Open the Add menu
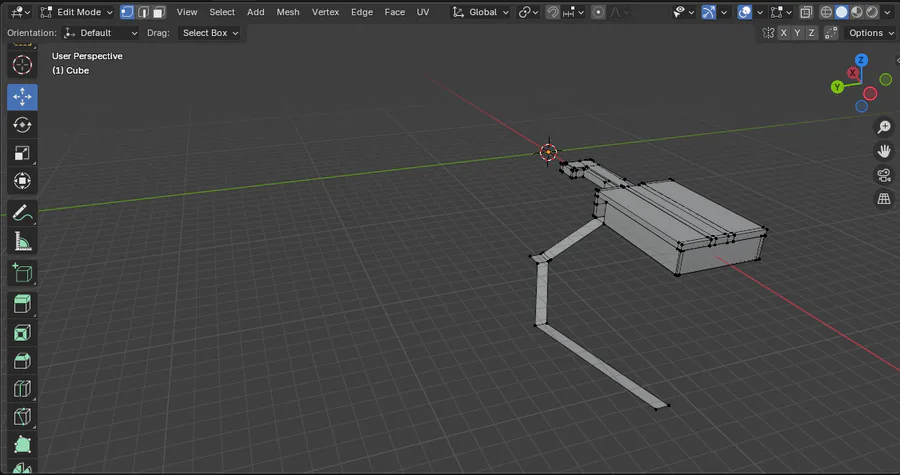Viewport: 900px width, 475px height. [x=255, y=12]
